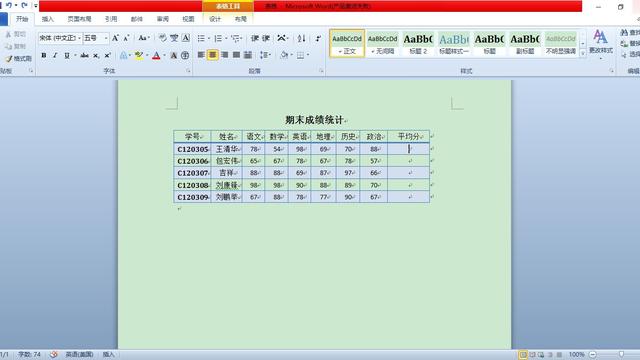640x360 pixels.
Task: Apply the red Font Color
Action: (x=156, y=55)
